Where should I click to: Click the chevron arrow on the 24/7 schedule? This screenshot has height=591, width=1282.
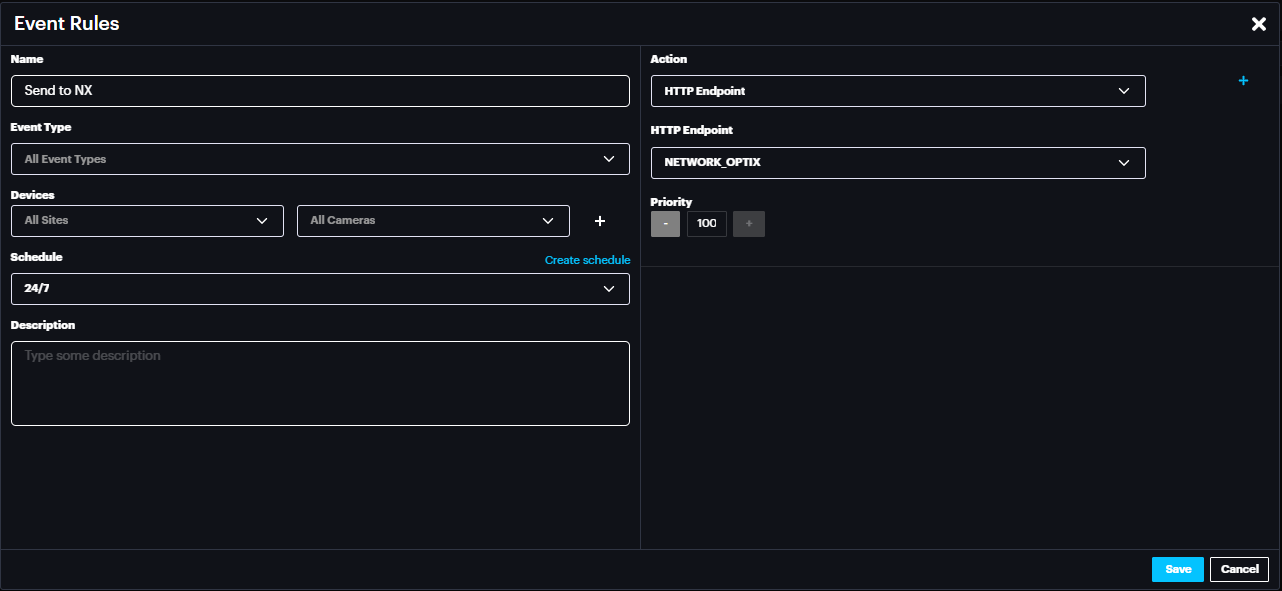click(609, 289)
